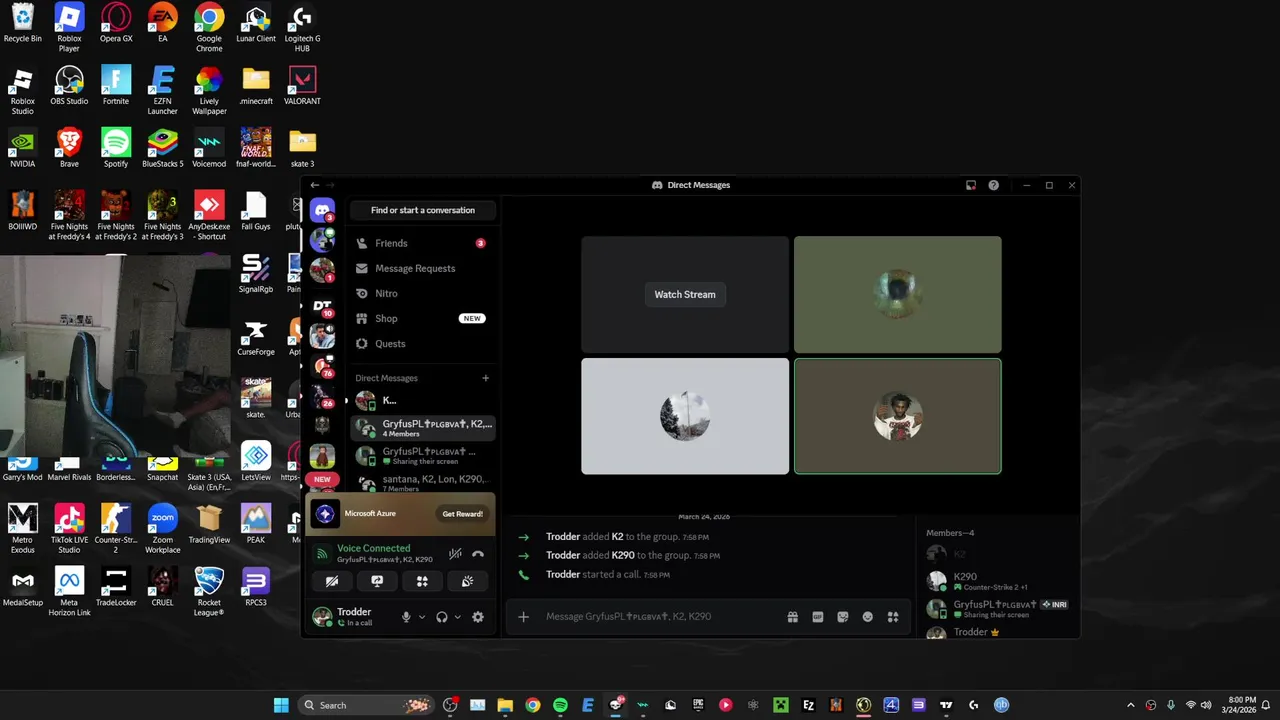Open the soundboard button in voice panel
The height and width of the screenshot is (720, 1280).
click(x=467, y=581)
